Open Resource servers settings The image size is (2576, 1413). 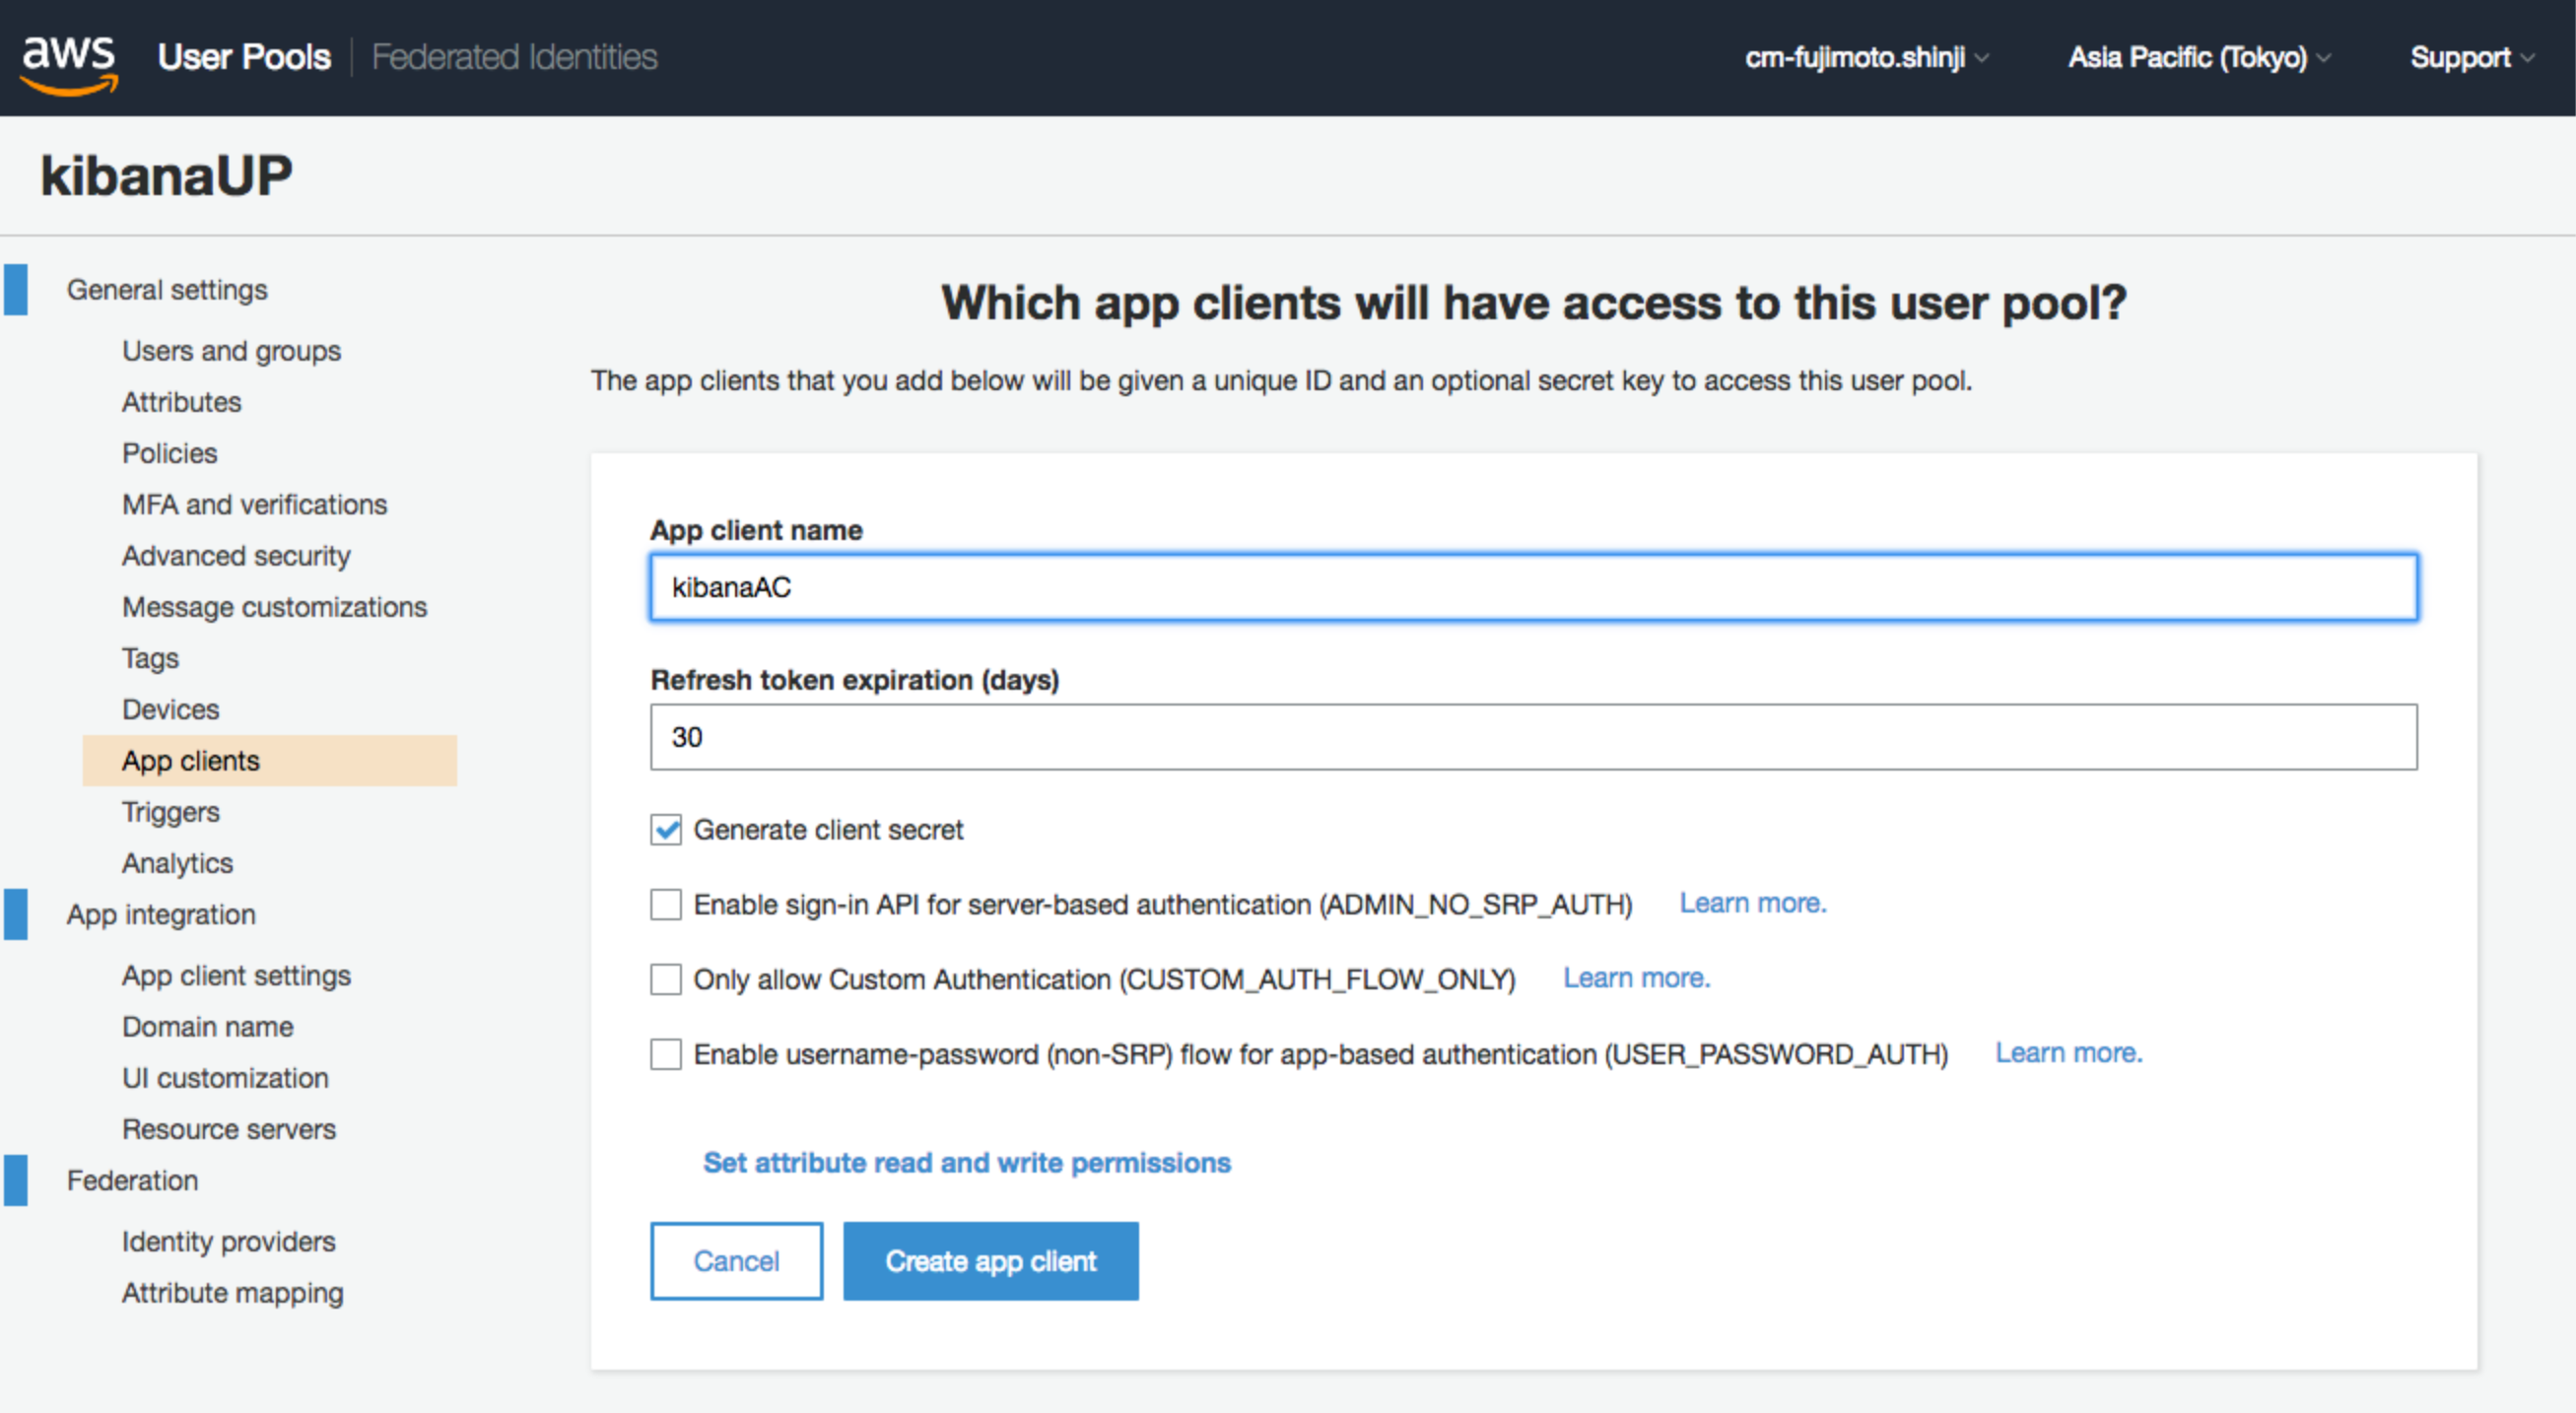[229, 1129]
